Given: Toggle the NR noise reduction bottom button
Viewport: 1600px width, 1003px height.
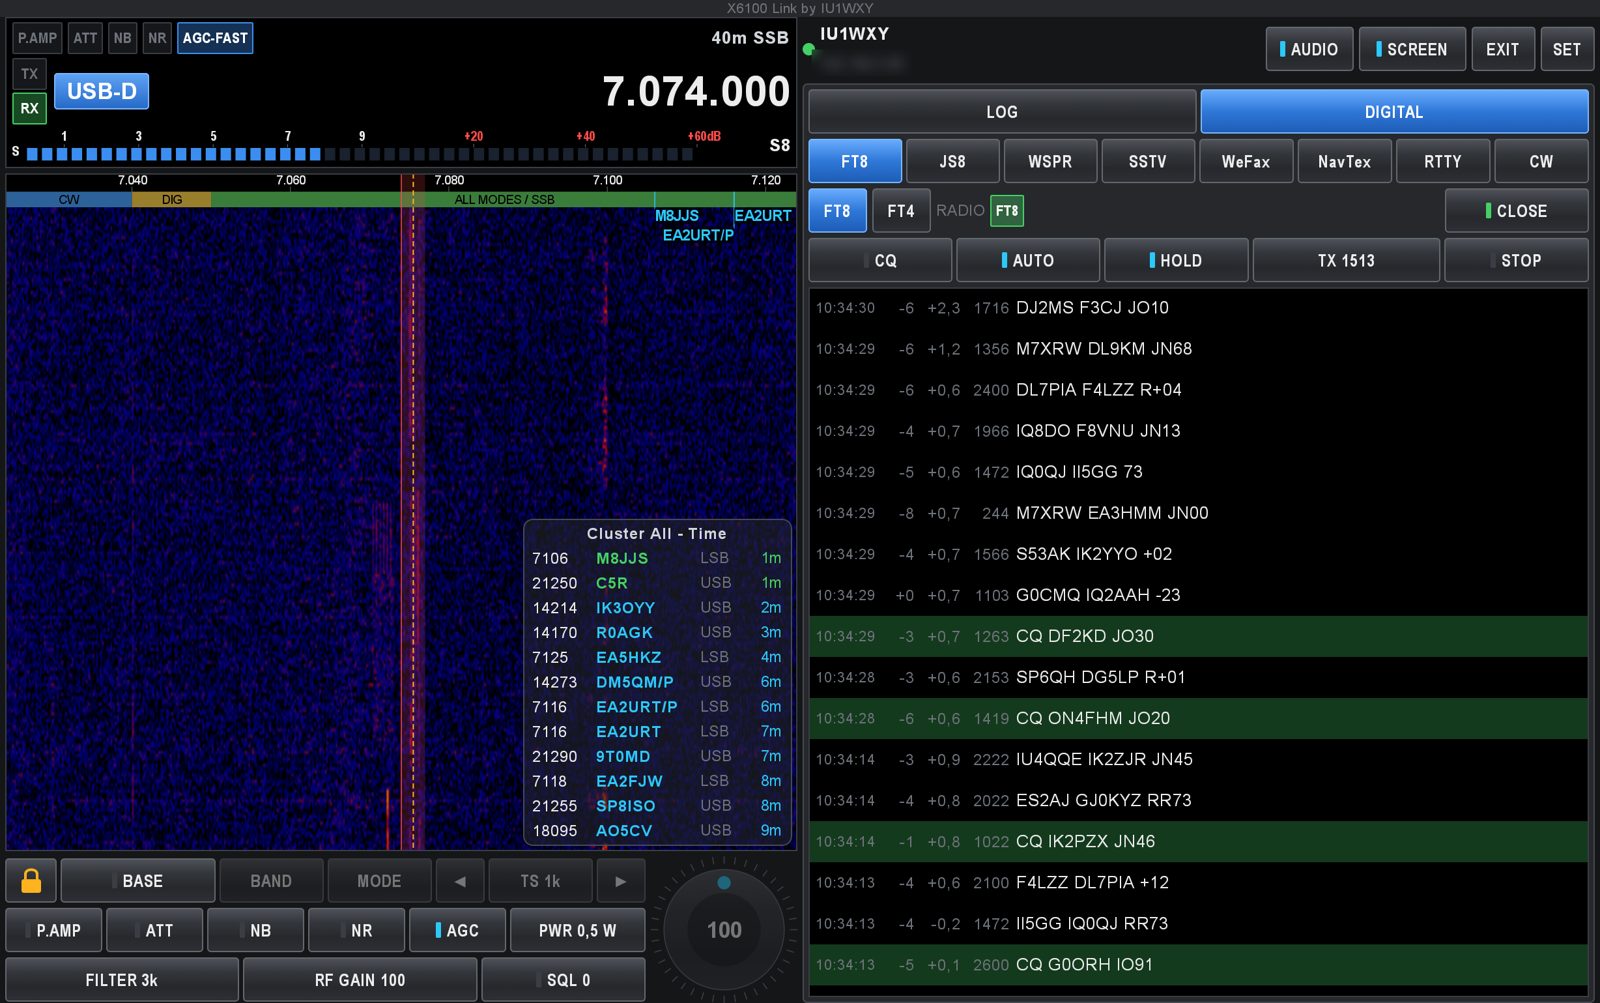Looking at the screenshot, I should point(356,930).
